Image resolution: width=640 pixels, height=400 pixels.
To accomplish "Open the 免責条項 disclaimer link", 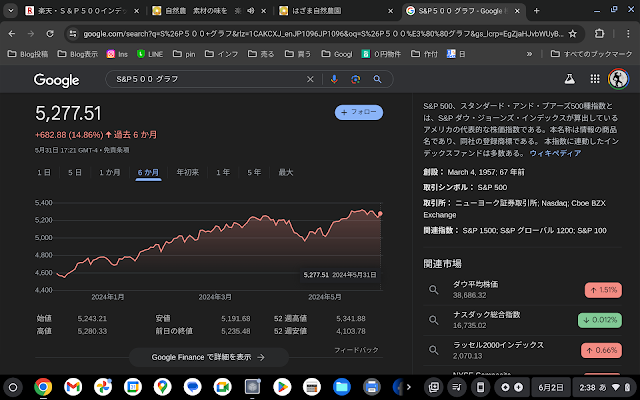I will tap(116, 150).
